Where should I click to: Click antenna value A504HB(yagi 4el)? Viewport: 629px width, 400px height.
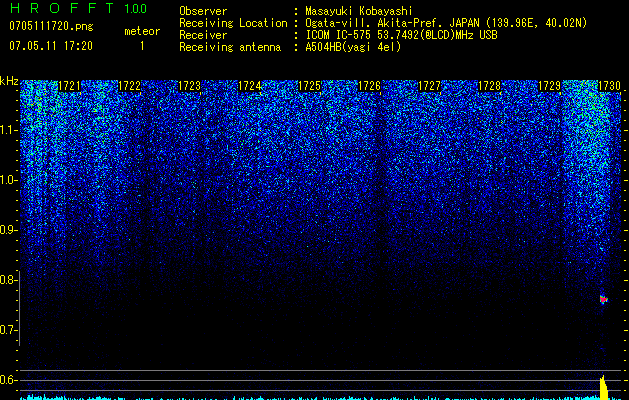coord(353,47)
